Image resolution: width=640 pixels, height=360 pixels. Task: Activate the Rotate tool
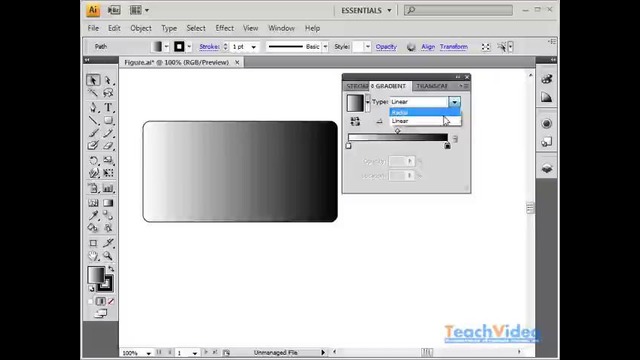93,160
